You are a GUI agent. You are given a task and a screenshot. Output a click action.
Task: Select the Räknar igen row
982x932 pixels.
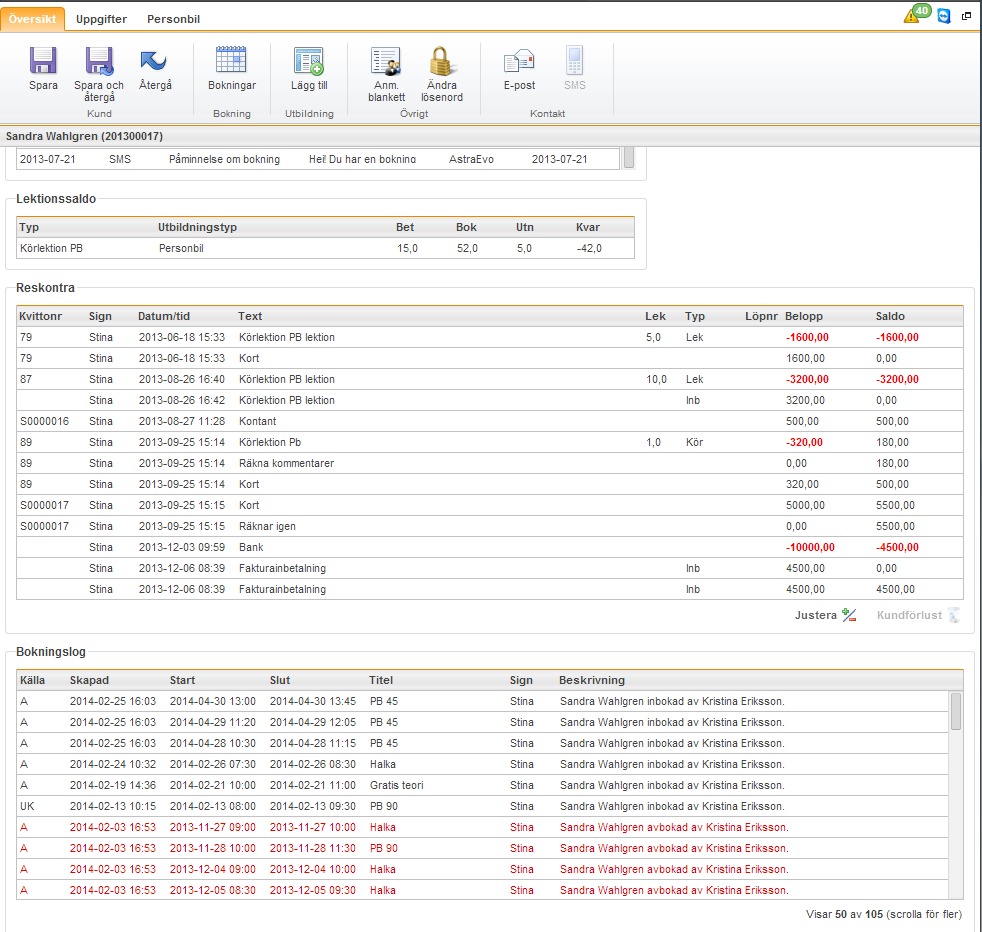490,526
